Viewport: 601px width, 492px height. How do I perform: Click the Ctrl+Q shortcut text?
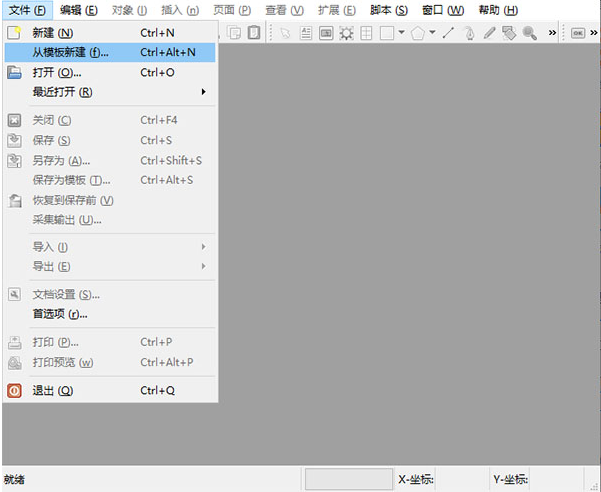click(x=158, y=390)
